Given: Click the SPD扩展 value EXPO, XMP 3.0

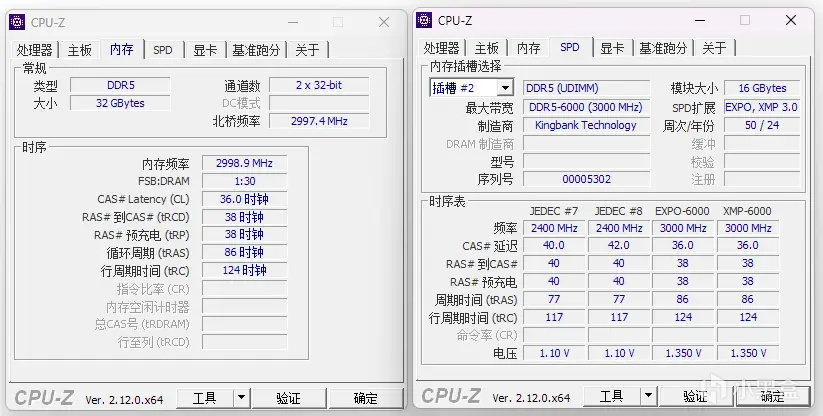Looking at the screenshot, I should pyautogui.click(x=762, y=107).
